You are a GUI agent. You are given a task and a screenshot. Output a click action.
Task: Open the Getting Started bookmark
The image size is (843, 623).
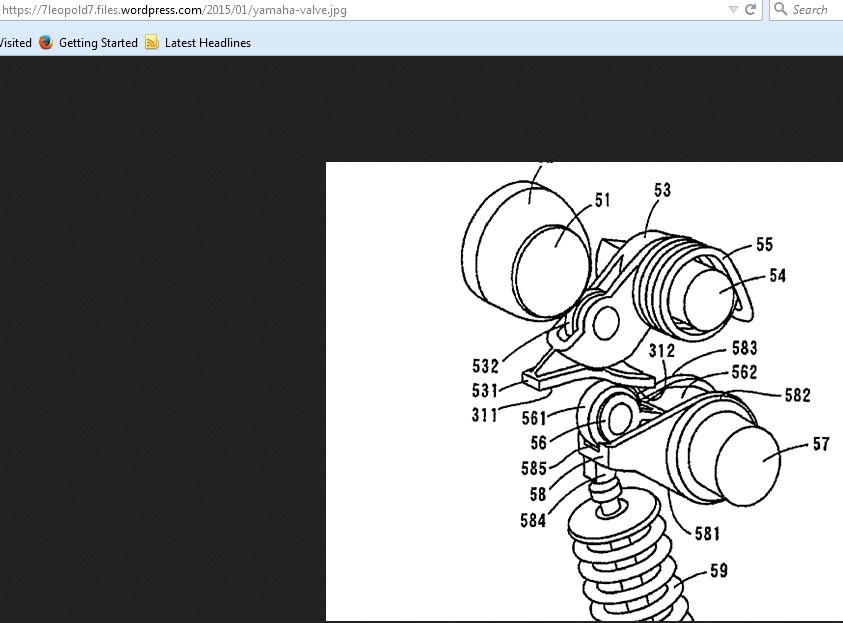[97, 43]
